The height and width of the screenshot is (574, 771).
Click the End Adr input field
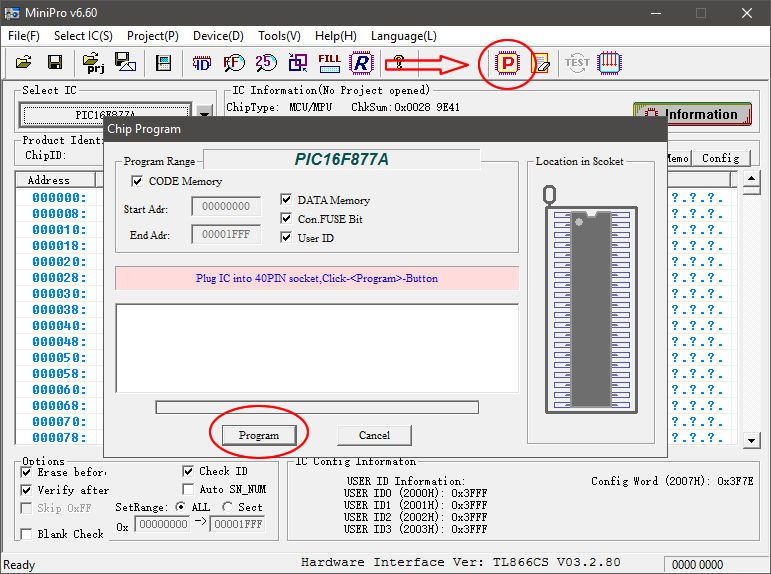point(226,234)
